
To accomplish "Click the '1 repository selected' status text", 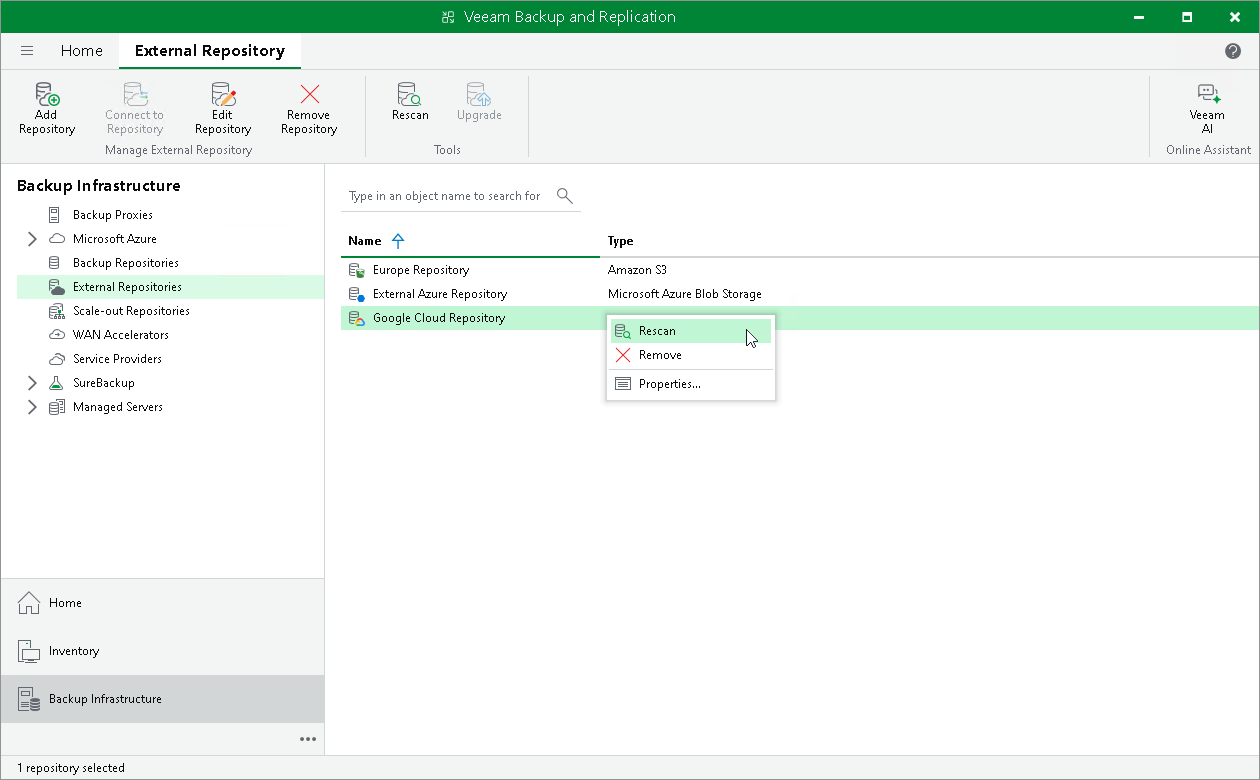I will (x=71, y=768).
